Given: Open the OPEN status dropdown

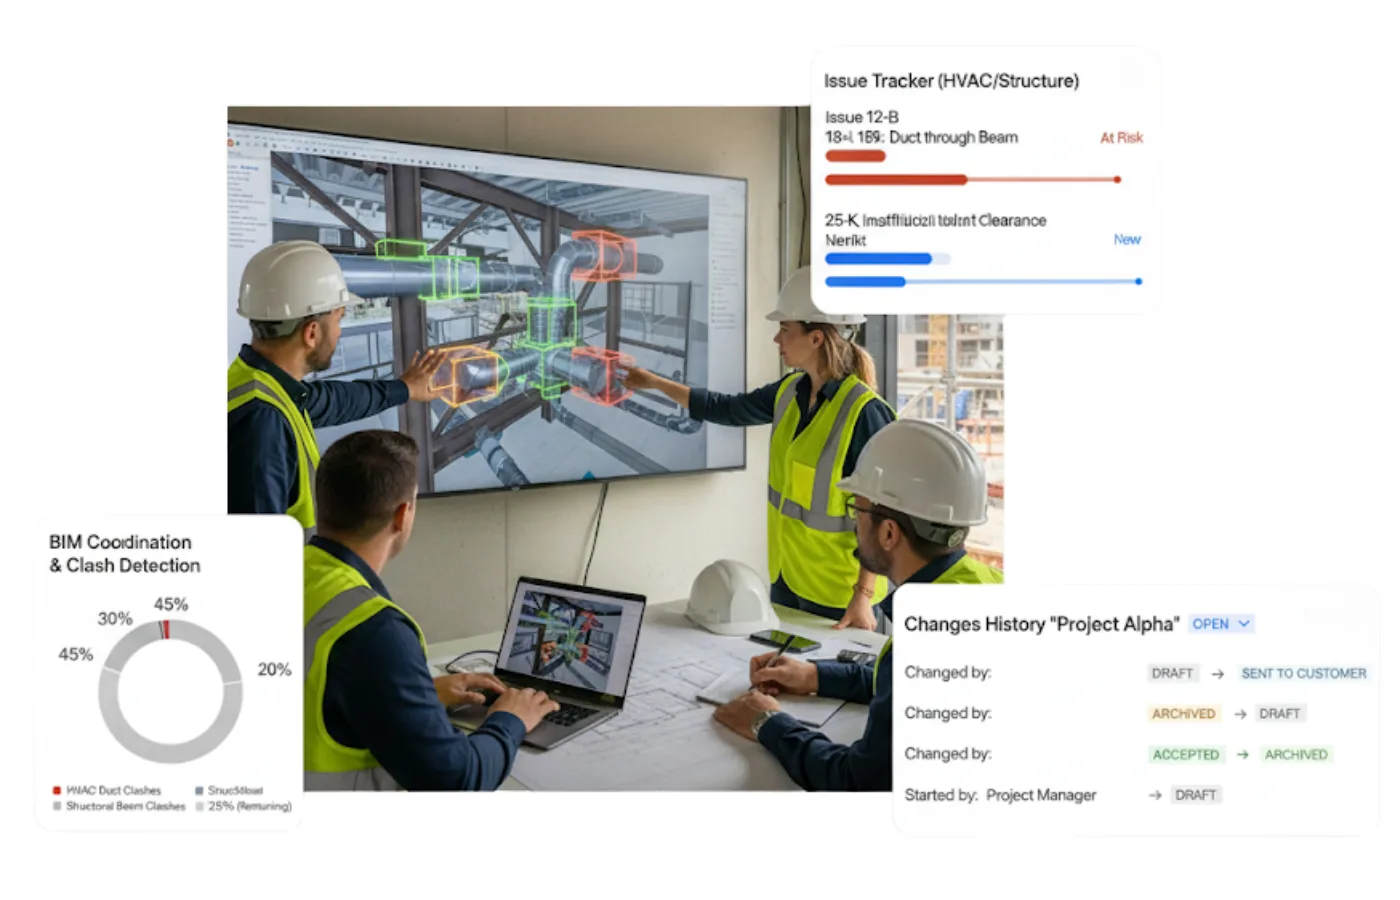Looking at the screenshot, I should point(1221,624).
